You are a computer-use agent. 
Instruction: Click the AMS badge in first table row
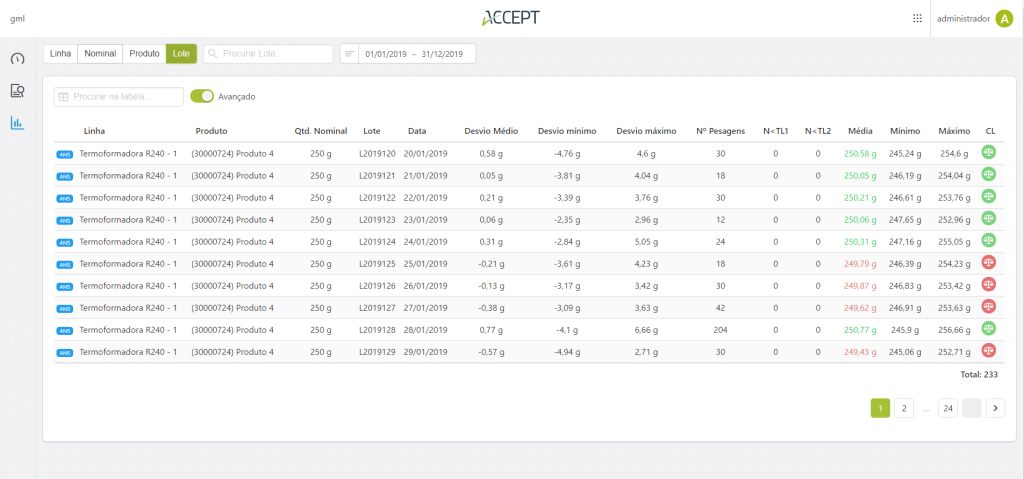point(65,154)
